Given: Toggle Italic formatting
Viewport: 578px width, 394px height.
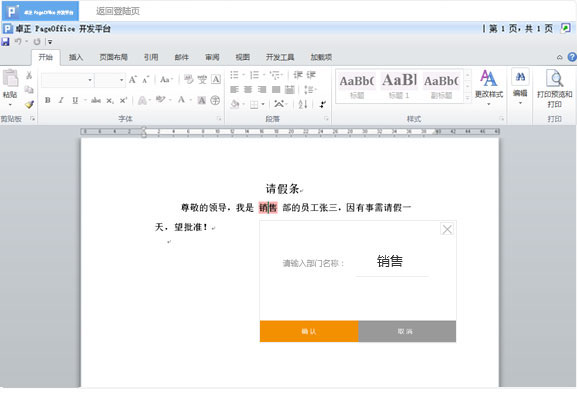Looking at the screenshot, I should 61,100.
